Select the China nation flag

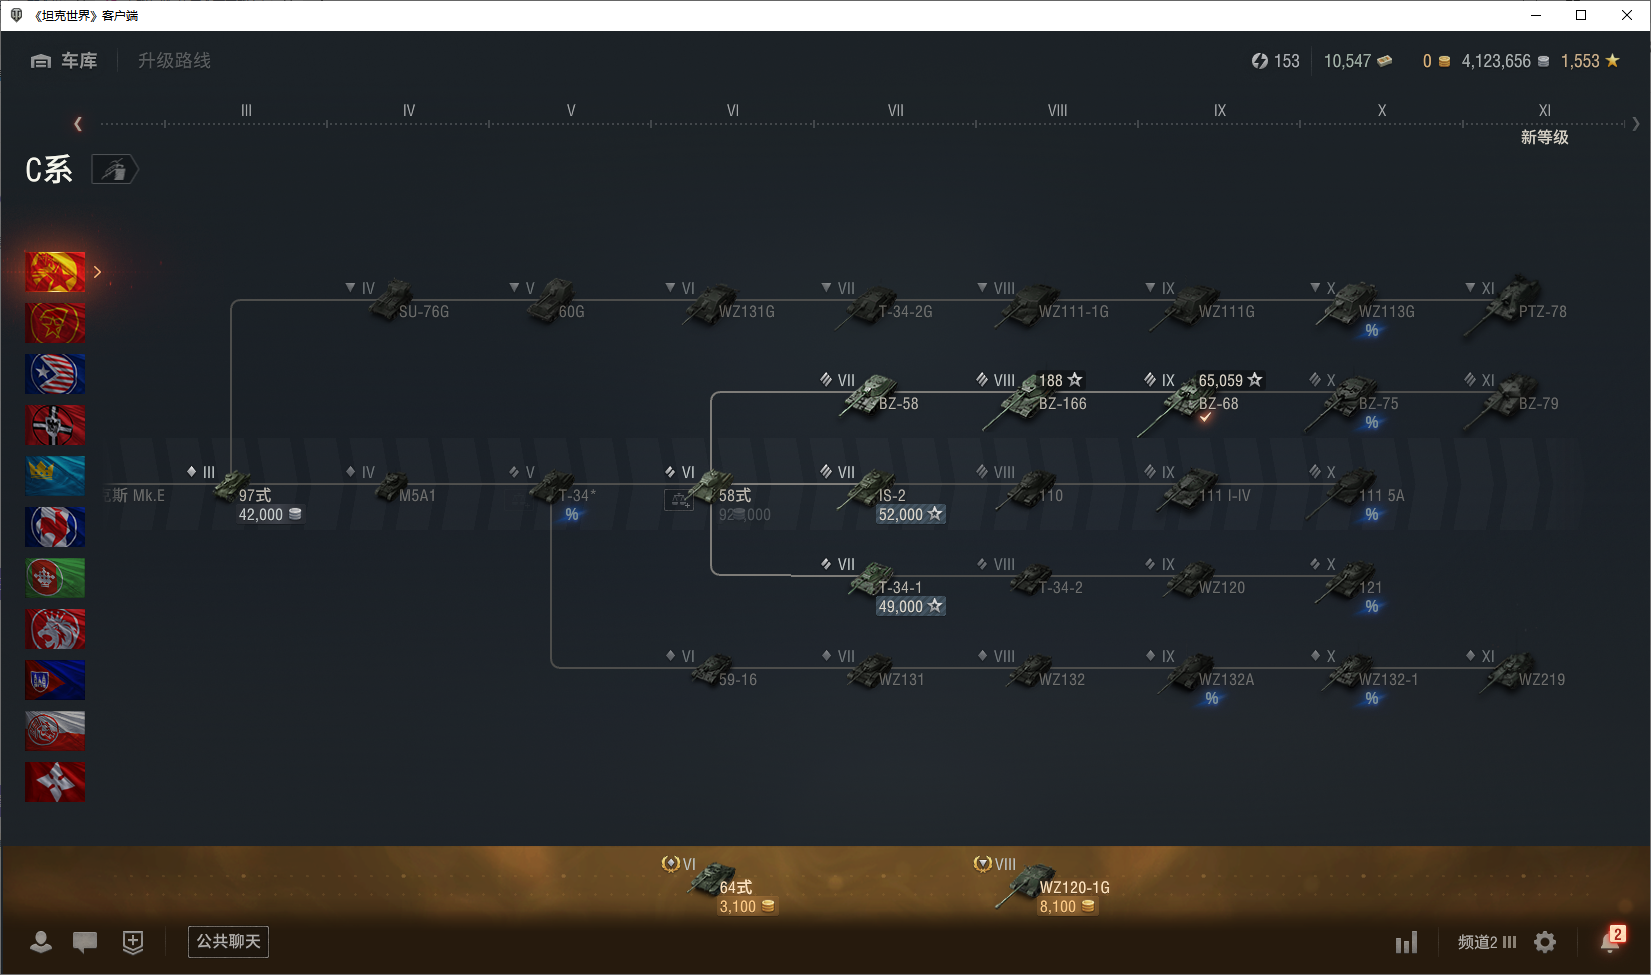point(55,272)
